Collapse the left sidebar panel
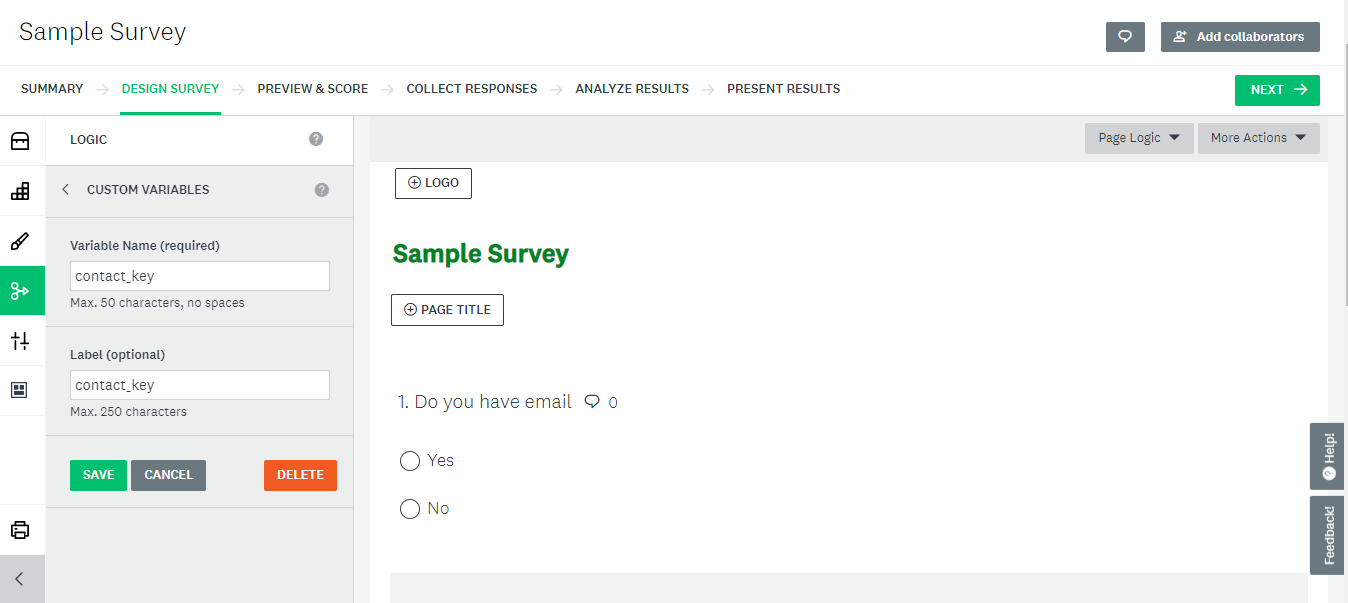1348x603 pixels. pos(20,579)
